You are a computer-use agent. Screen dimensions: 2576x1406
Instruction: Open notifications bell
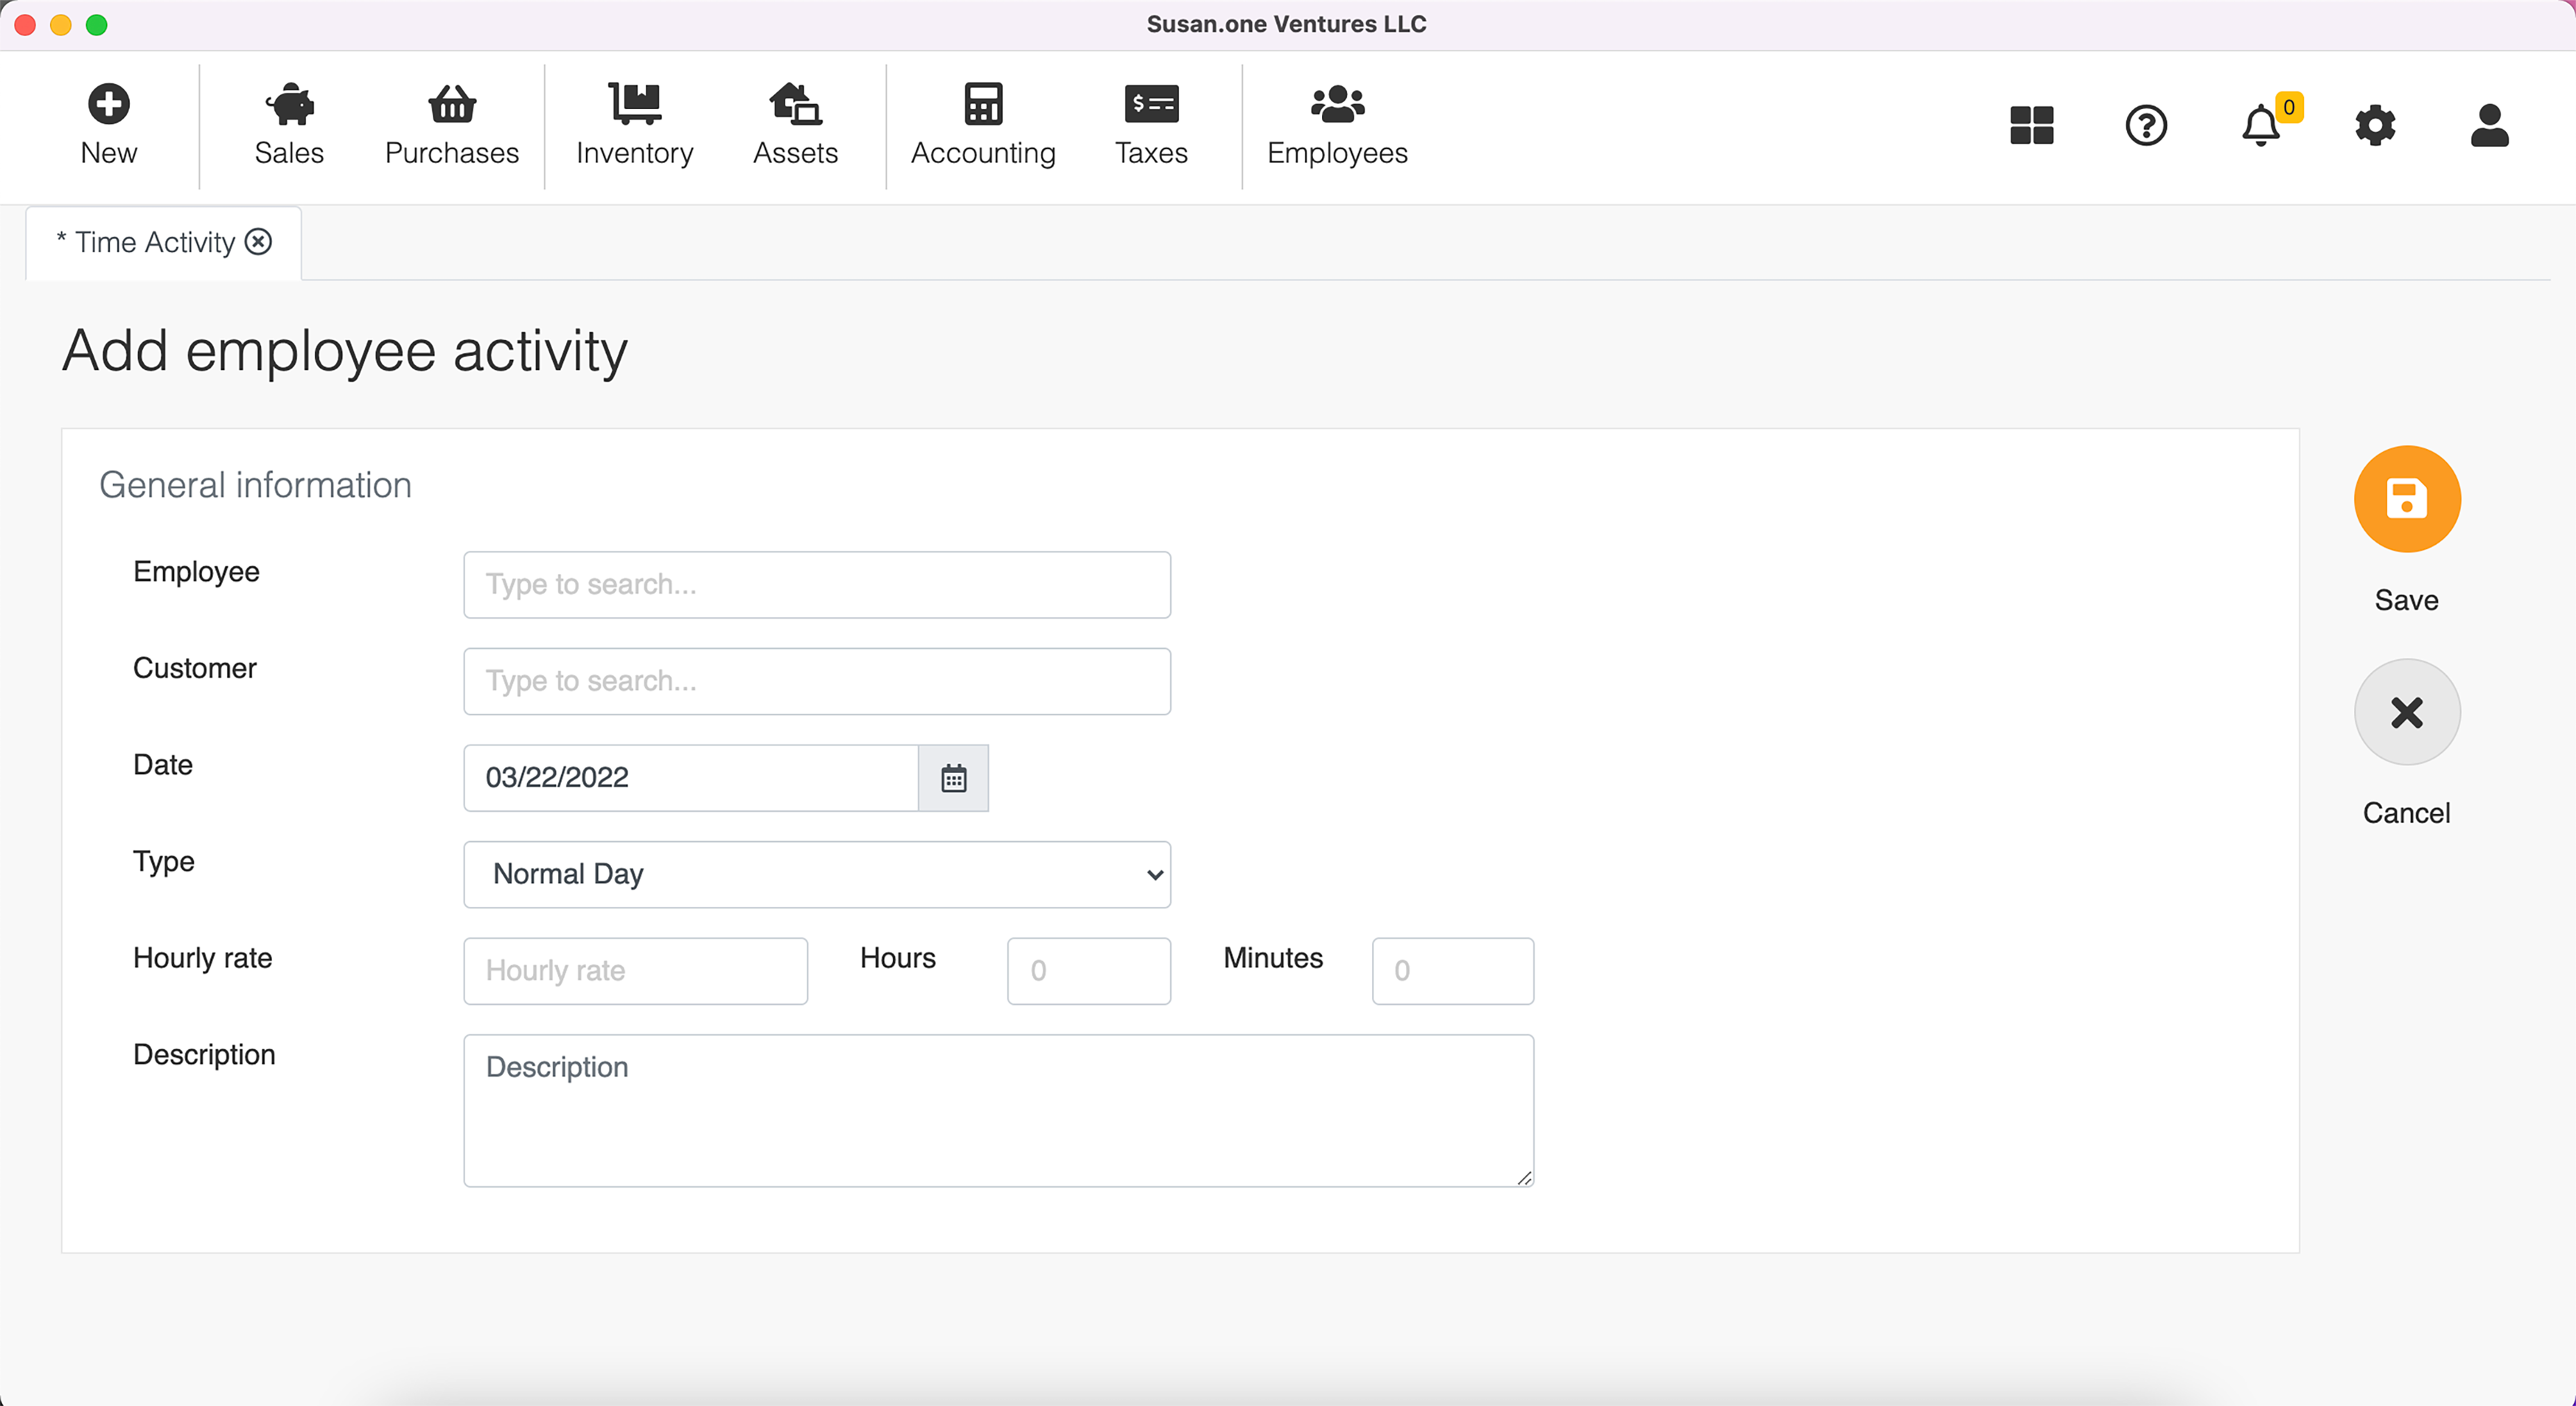[2260, 126]
